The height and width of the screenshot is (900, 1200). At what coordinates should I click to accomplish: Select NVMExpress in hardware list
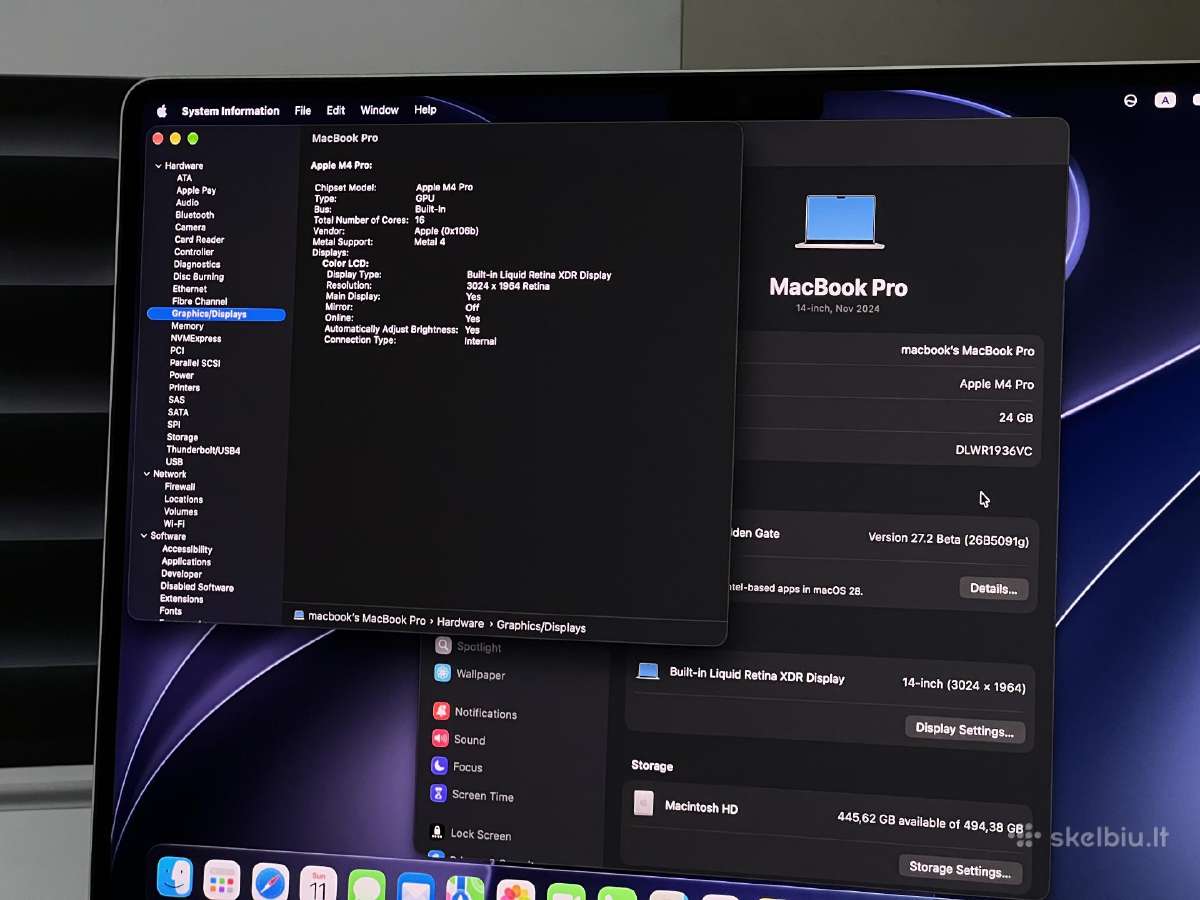pyautogui.click(x=196, y=339)
